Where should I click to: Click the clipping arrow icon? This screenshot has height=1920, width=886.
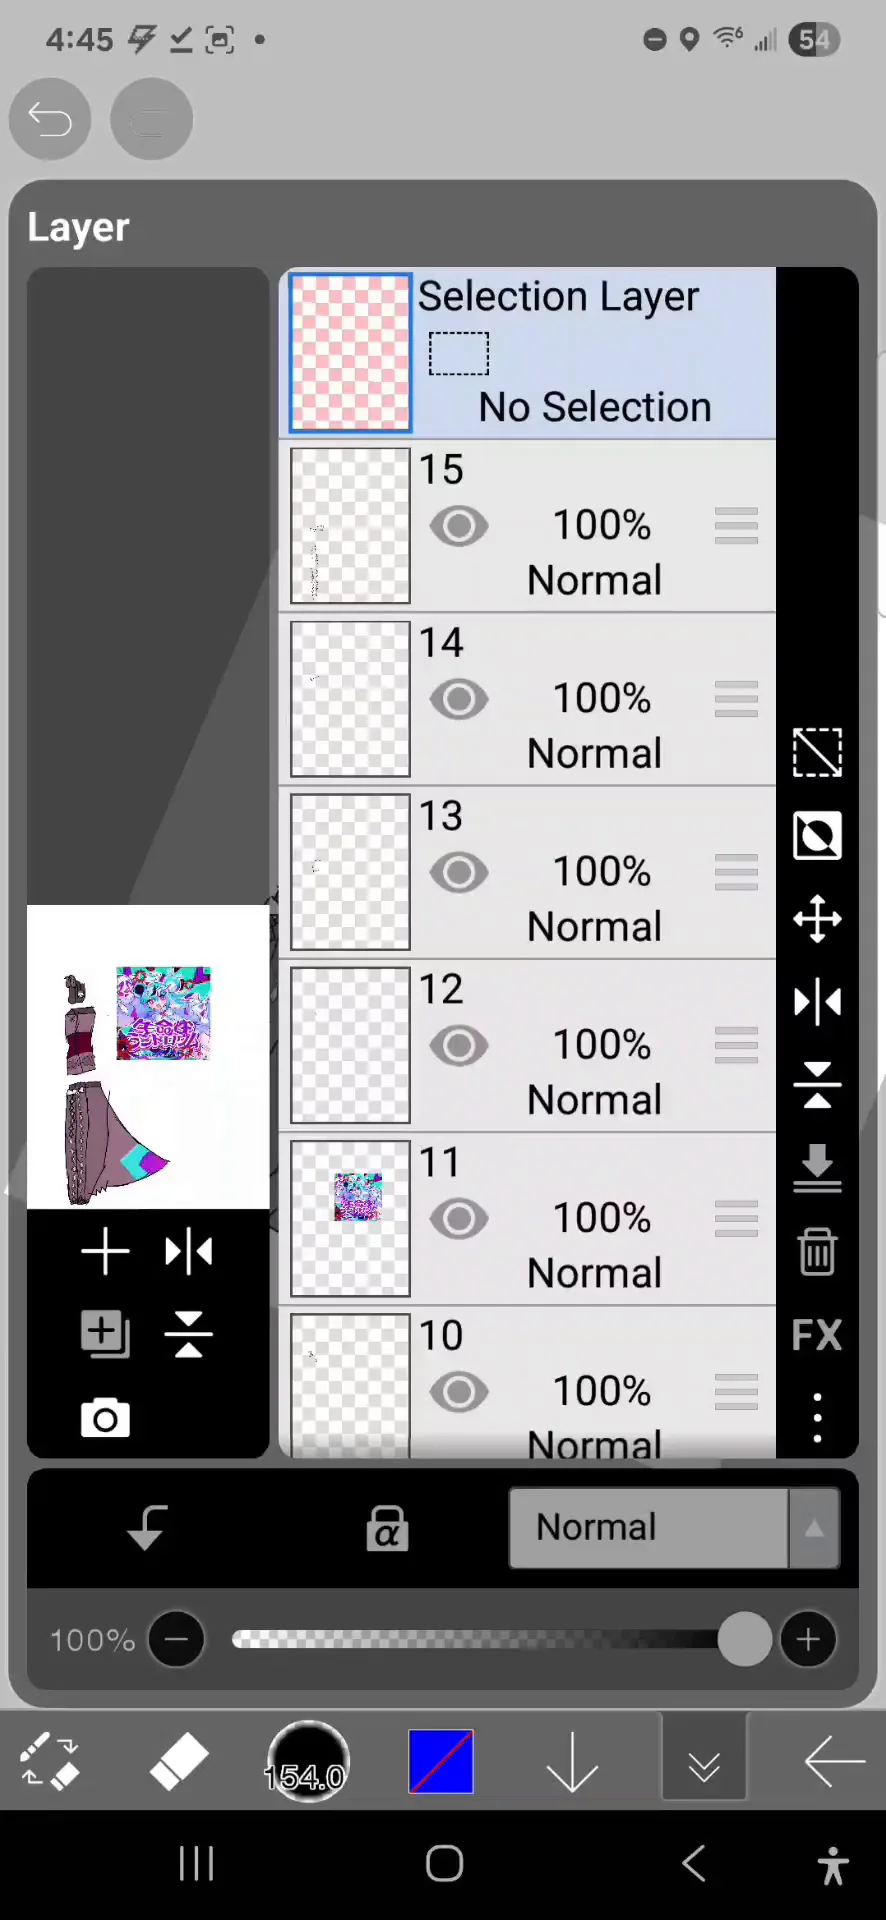(147, 1528)
